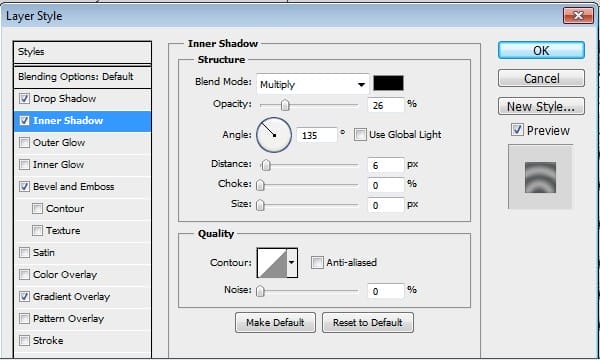Open the Bevel and Emboss settings row
This screenshot has width=600, height=360.
click(x=82, y=187)
